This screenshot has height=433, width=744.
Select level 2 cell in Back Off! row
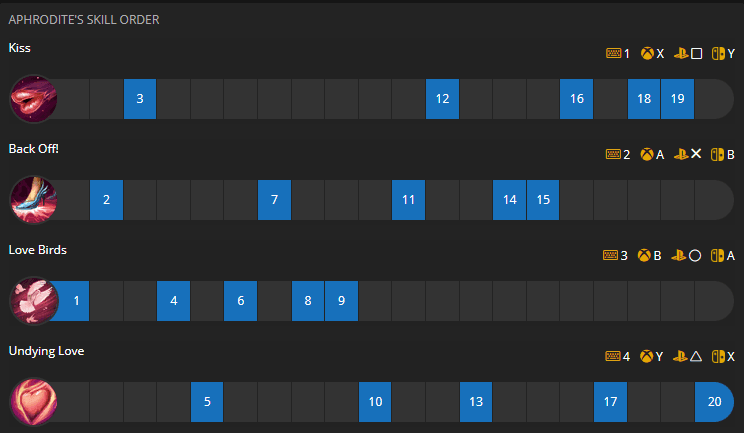click(106, 200)
